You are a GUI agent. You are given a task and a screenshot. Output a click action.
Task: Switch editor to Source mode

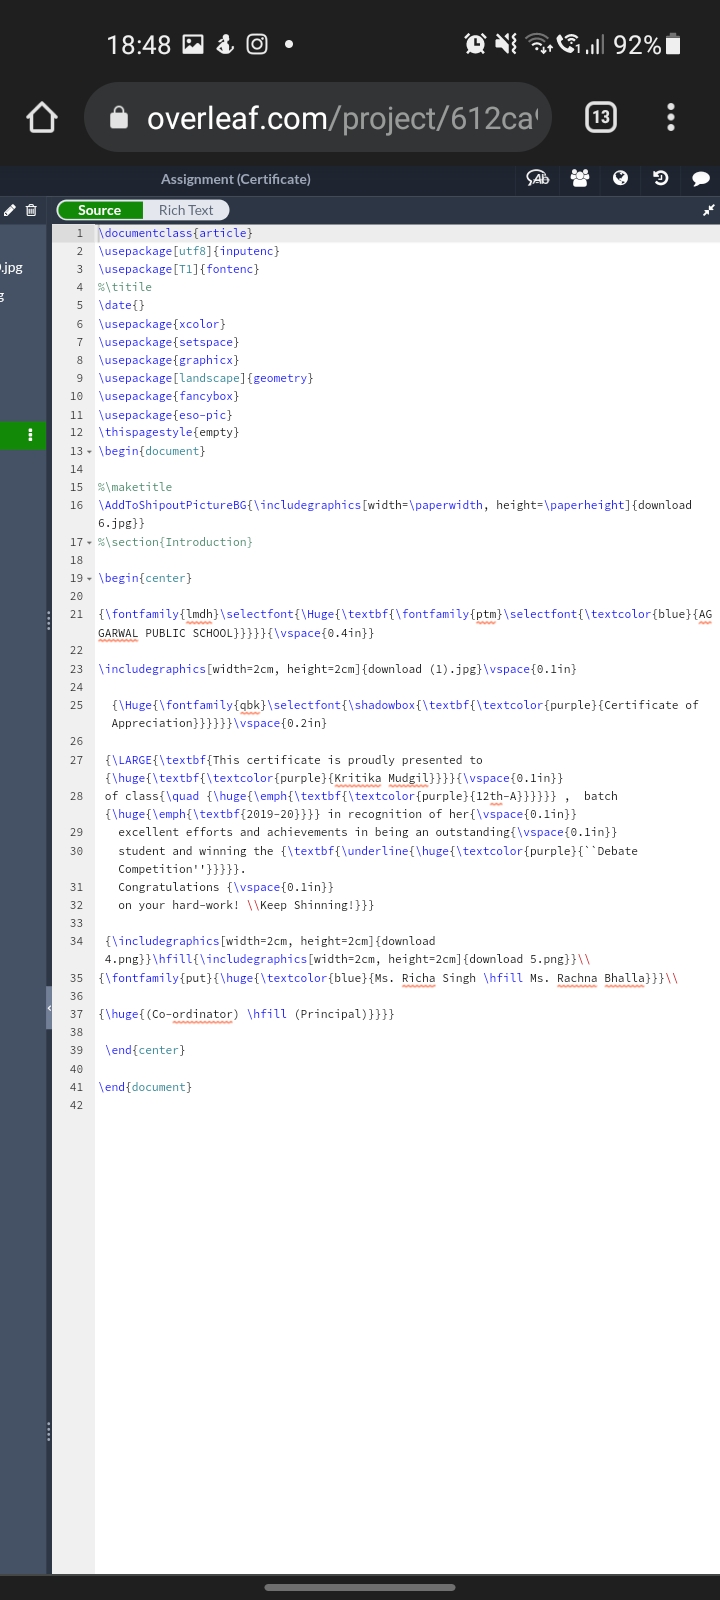[100, 210]
